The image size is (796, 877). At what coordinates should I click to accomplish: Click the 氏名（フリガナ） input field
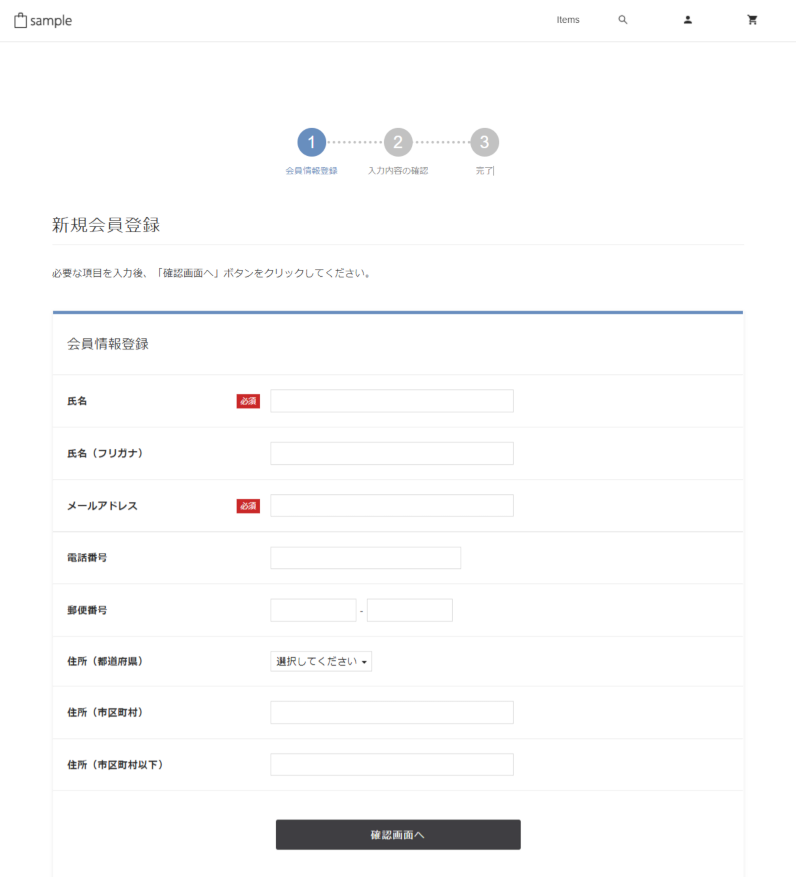coord(392,453)
